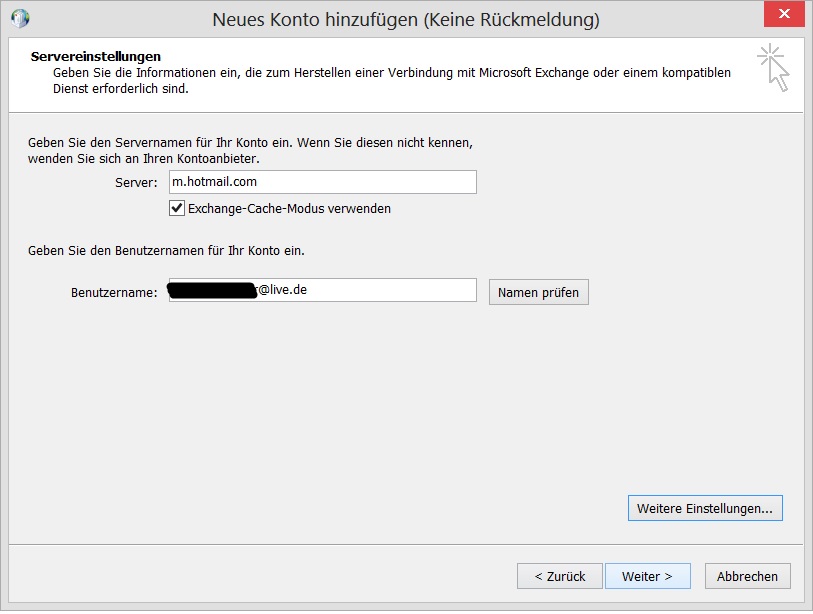This screenshot has height=614, width=813.
Task: Click the 'Geben Sie den Benutzernamen' instruction text
Action: pos(166,250)
